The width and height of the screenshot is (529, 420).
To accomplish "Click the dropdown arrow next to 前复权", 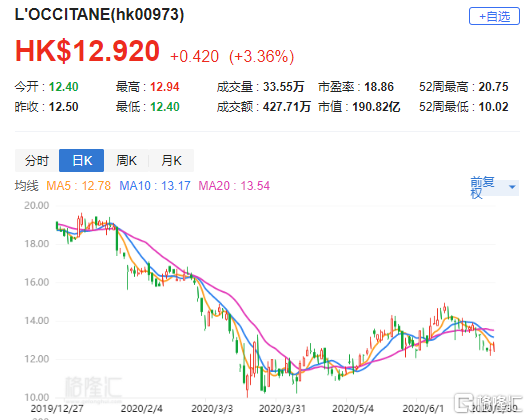I will click(x=512, y=187).
